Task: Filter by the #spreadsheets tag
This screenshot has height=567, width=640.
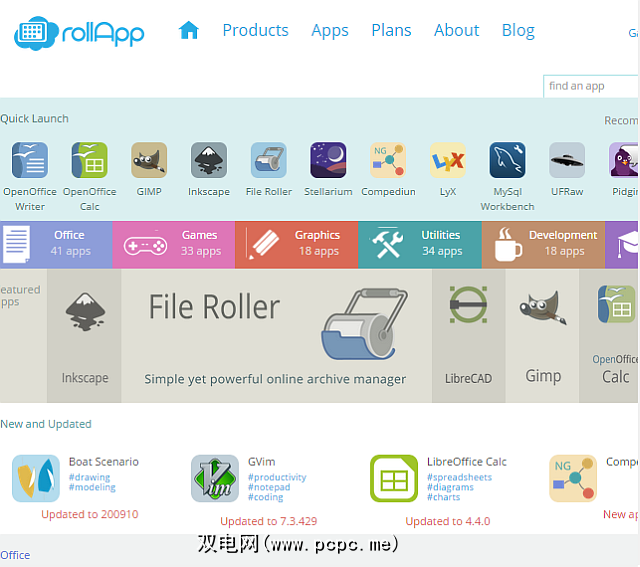Action: 459,477
